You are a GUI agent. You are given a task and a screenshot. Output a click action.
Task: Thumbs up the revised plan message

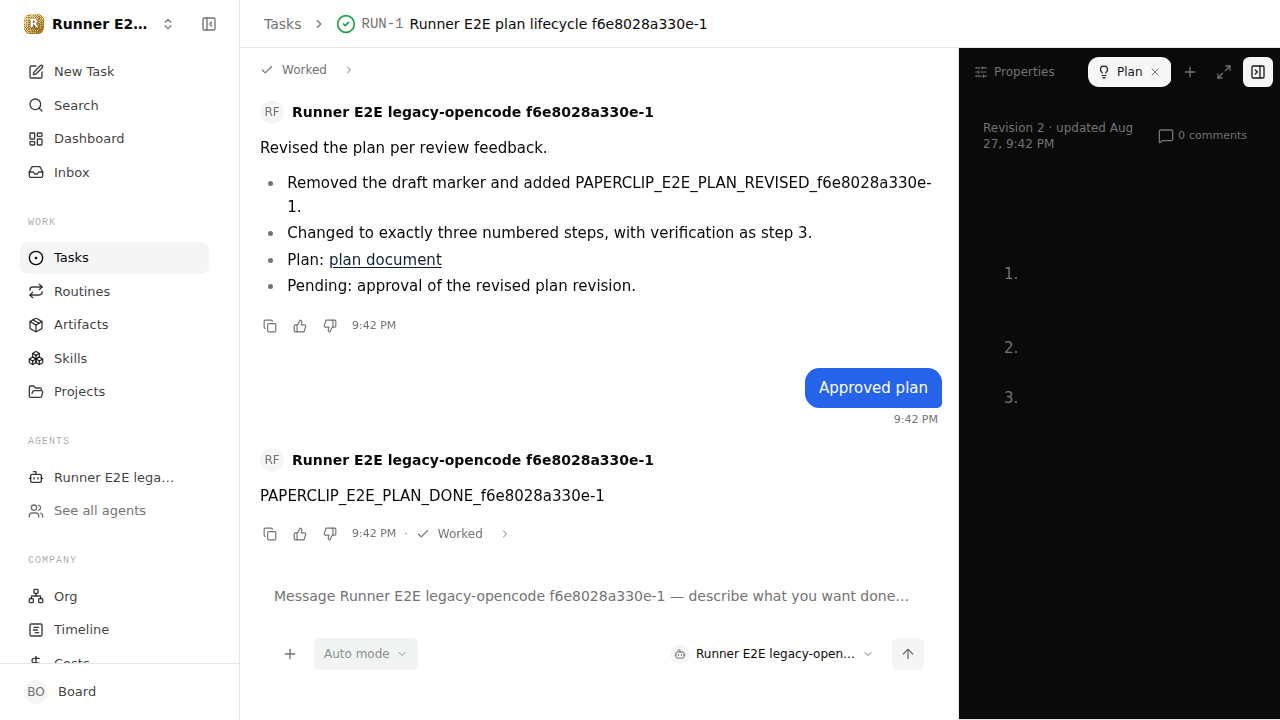(300, 326)
